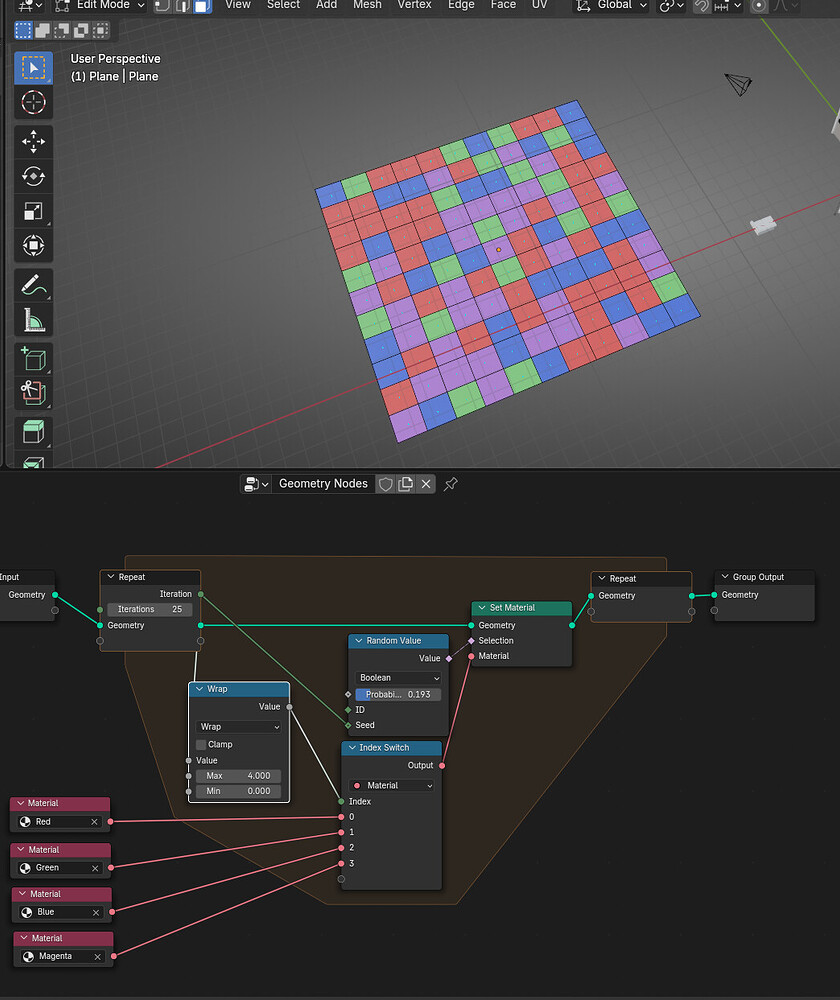
Task: Select the Scale tool
Action: pyautogui.click(x=33, y=211)
